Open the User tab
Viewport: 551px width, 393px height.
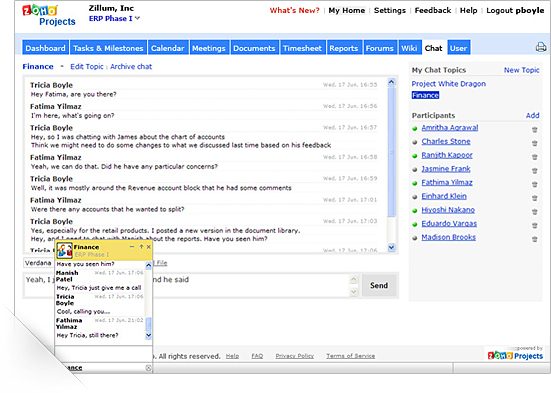pyautogui.click(x=459, y=48)
